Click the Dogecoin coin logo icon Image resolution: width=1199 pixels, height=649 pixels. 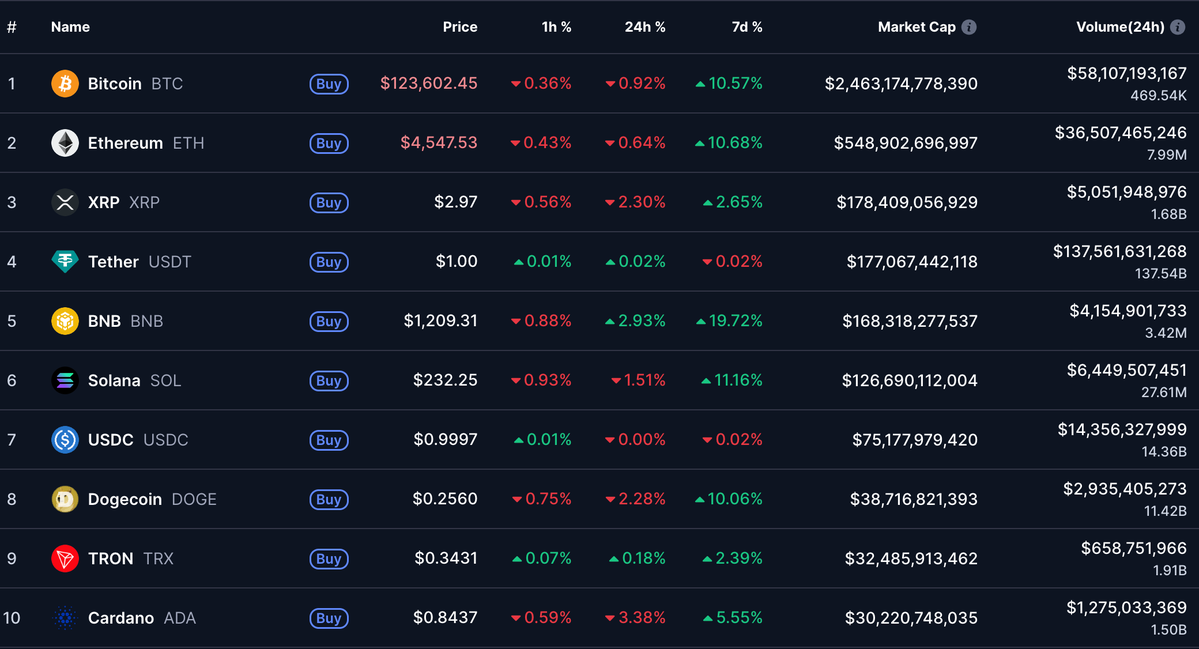(65, 499)
